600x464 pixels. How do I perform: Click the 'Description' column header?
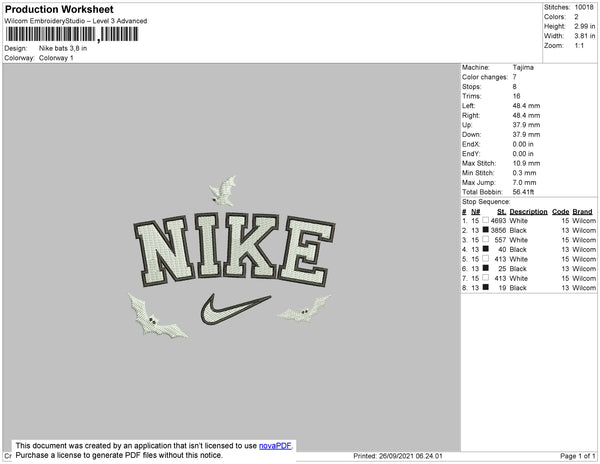[528, 212]
